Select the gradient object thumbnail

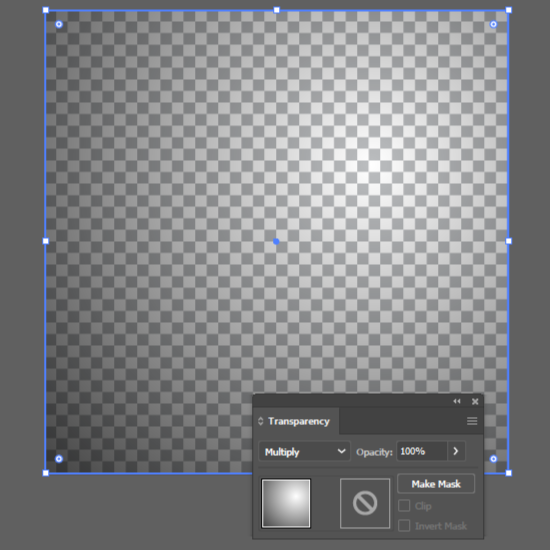click(286, 503)
